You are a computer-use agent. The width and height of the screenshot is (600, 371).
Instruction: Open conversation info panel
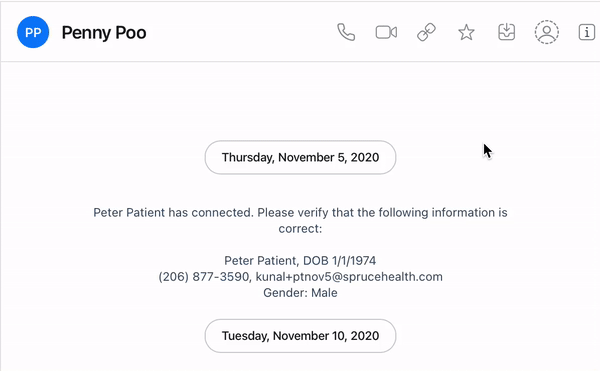tap(587, 32)
